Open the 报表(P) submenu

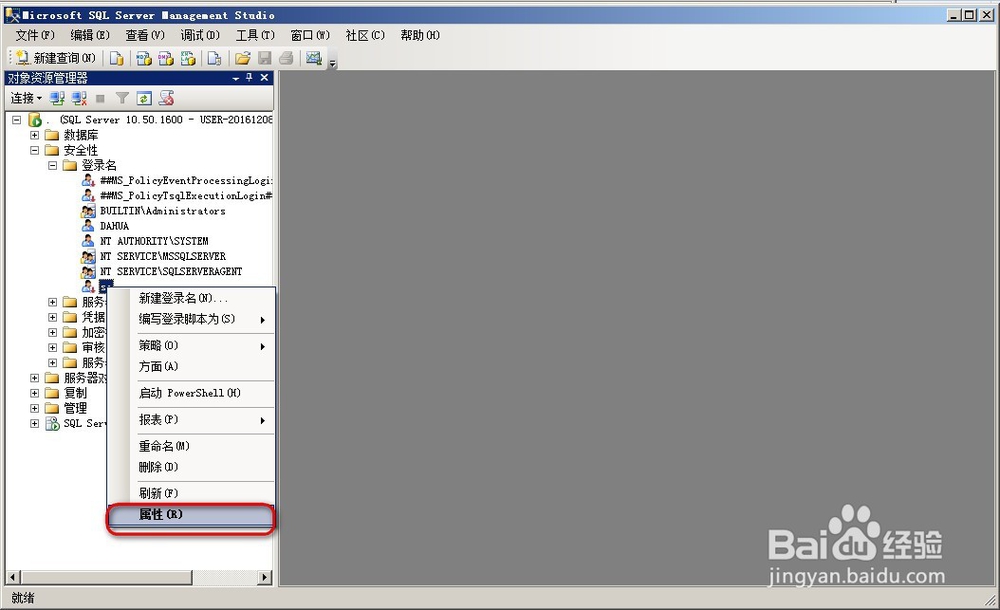pyautogui.click(x=191, y=420)
